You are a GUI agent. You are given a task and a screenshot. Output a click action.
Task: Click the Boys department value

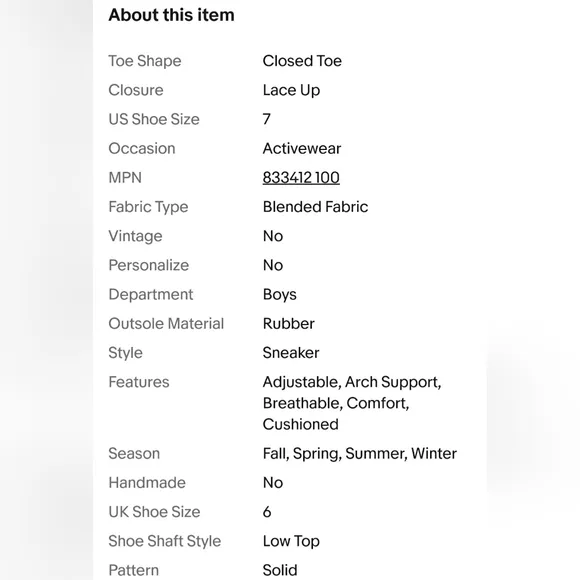279,295
